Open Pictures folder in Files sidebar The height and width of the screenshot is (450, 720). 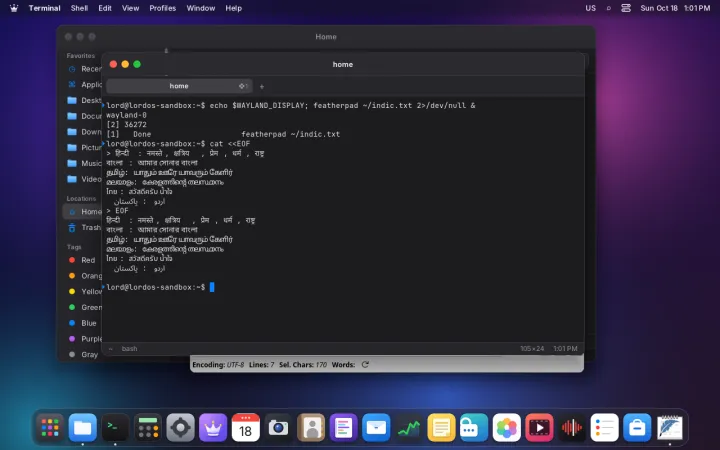(x=83, y=147)
